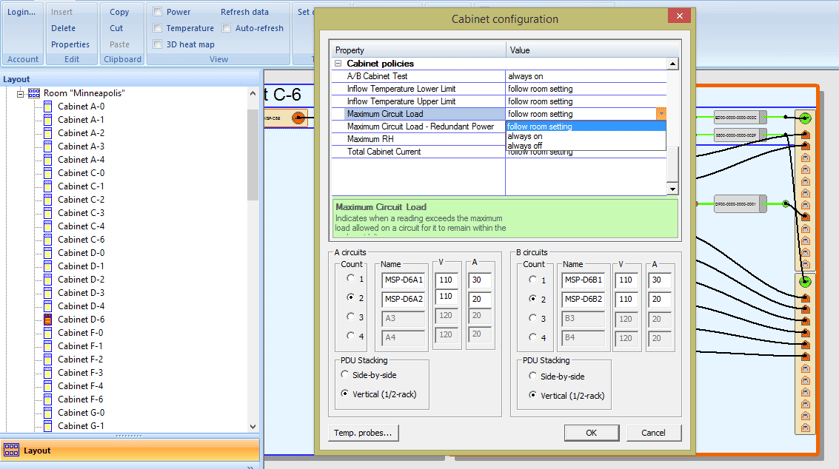Screen dimensions: 839x469
Task: Choose Vertical (1/2-rack) stacking for B circuits
Action: (x=532, y=395)
